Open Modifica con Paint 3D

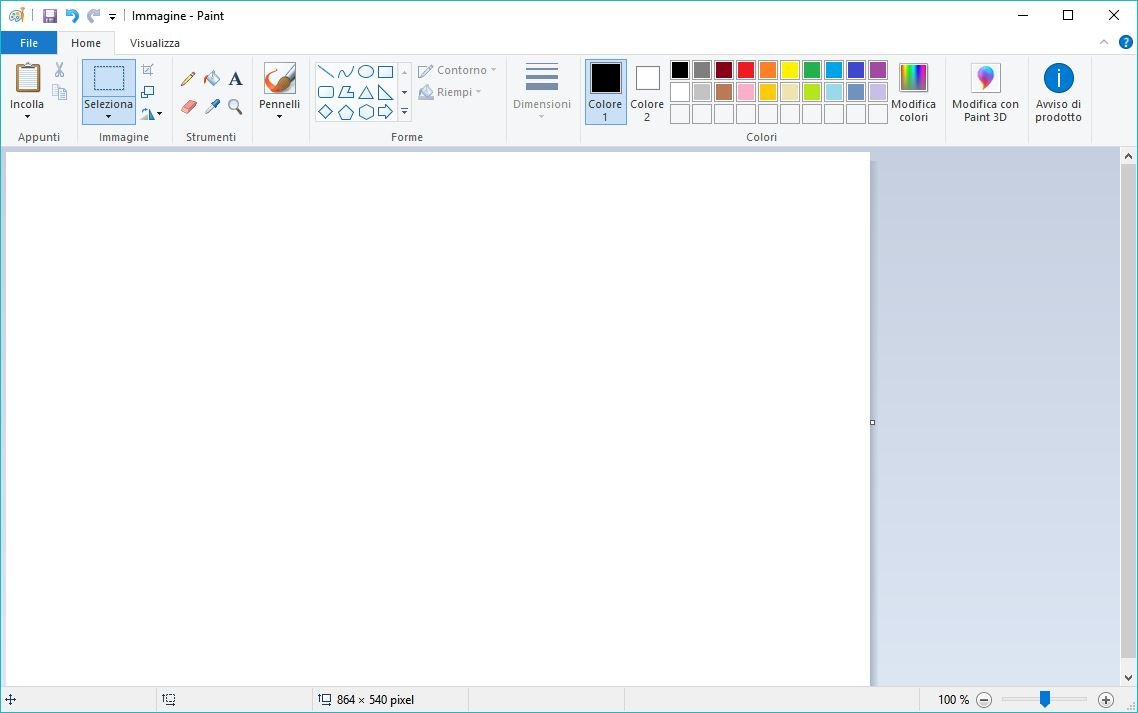point(985,92)
